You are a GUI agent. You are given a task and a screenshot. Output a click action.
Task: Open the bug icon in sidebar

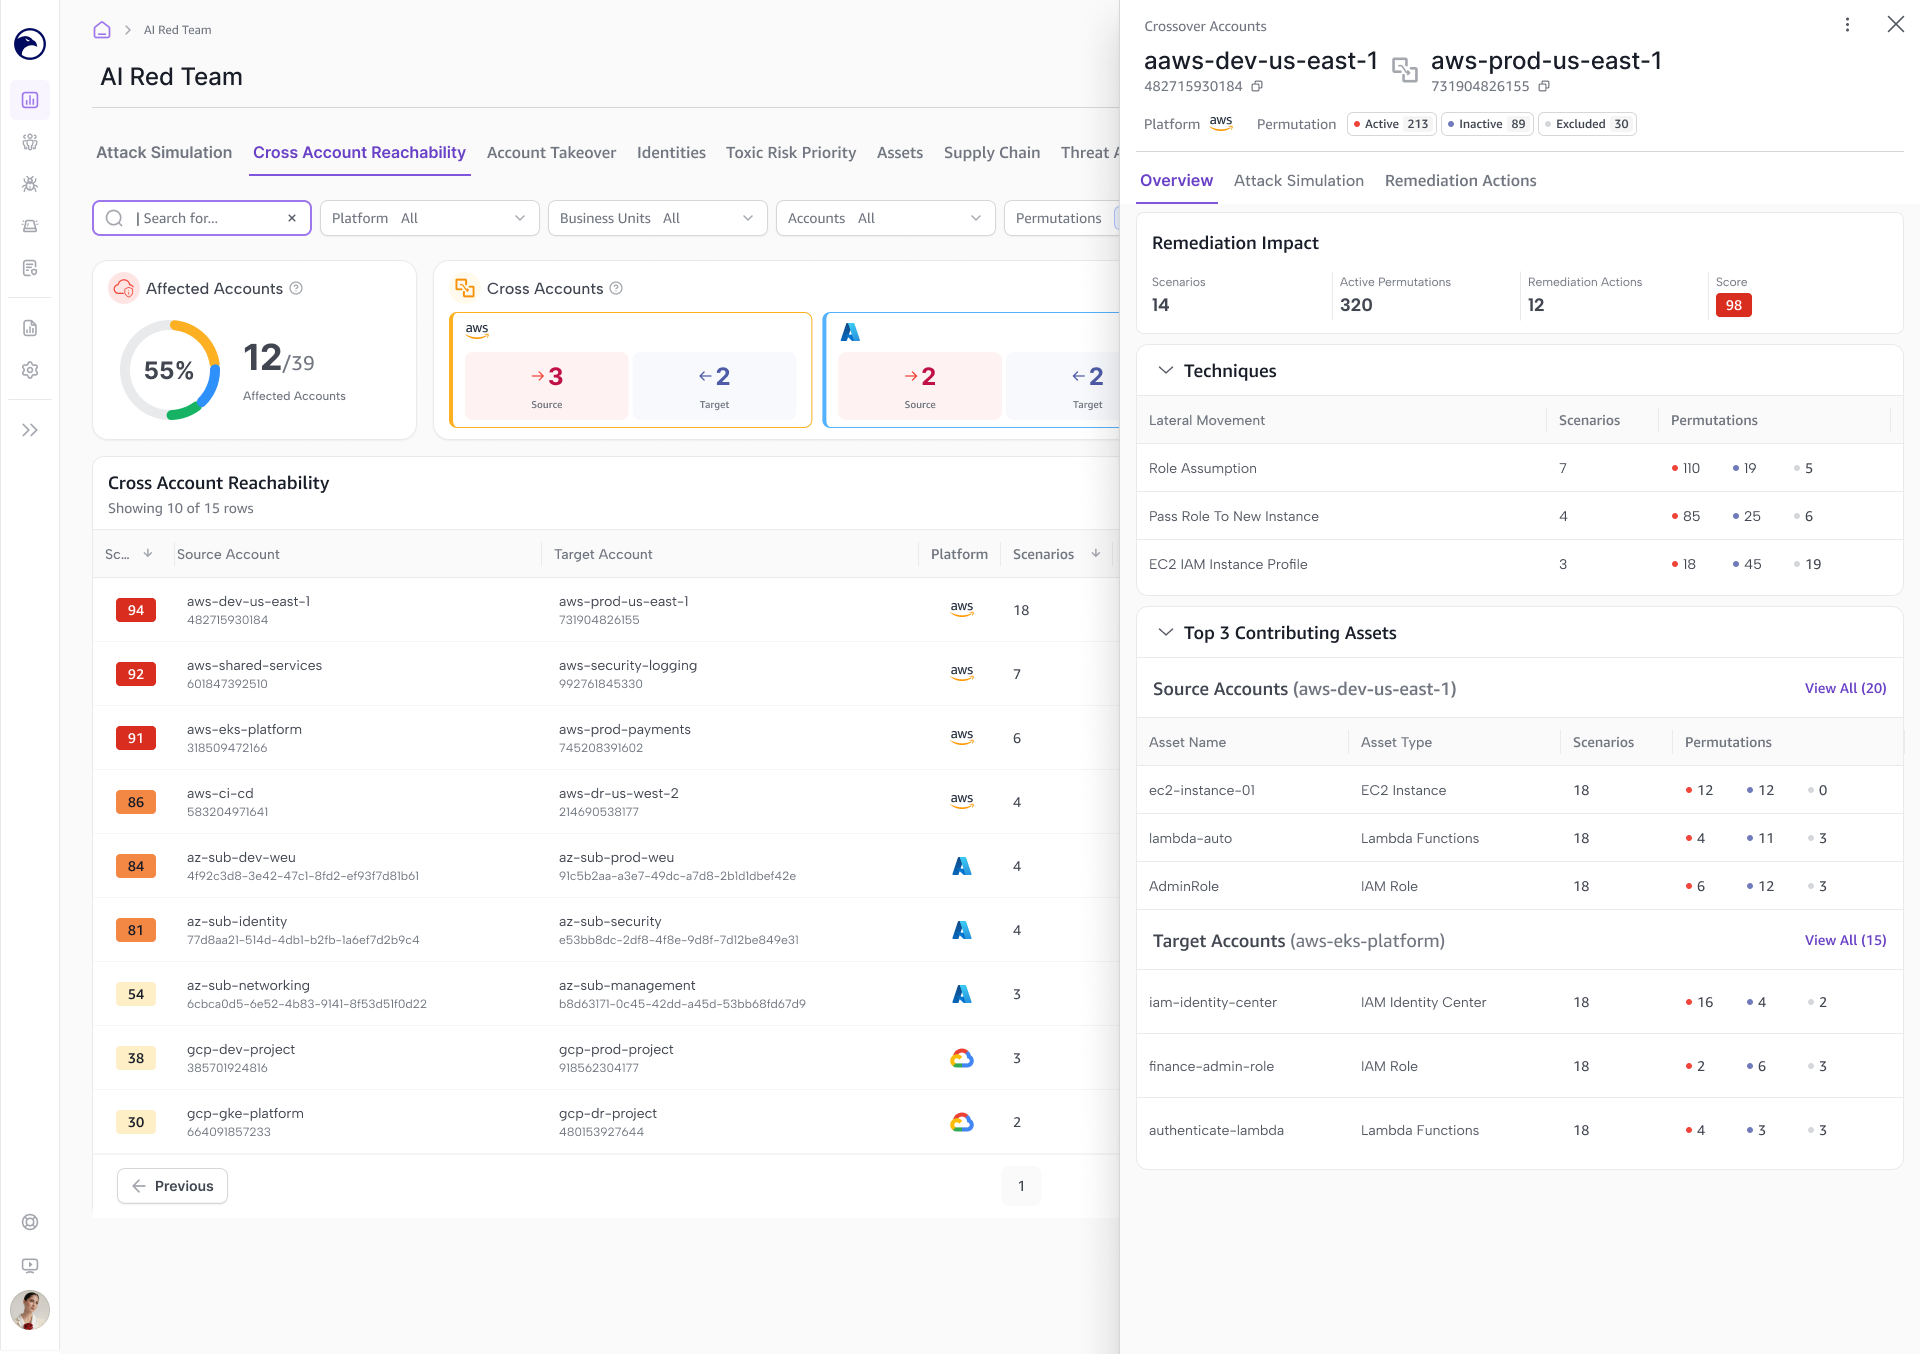tap(30, 184)
